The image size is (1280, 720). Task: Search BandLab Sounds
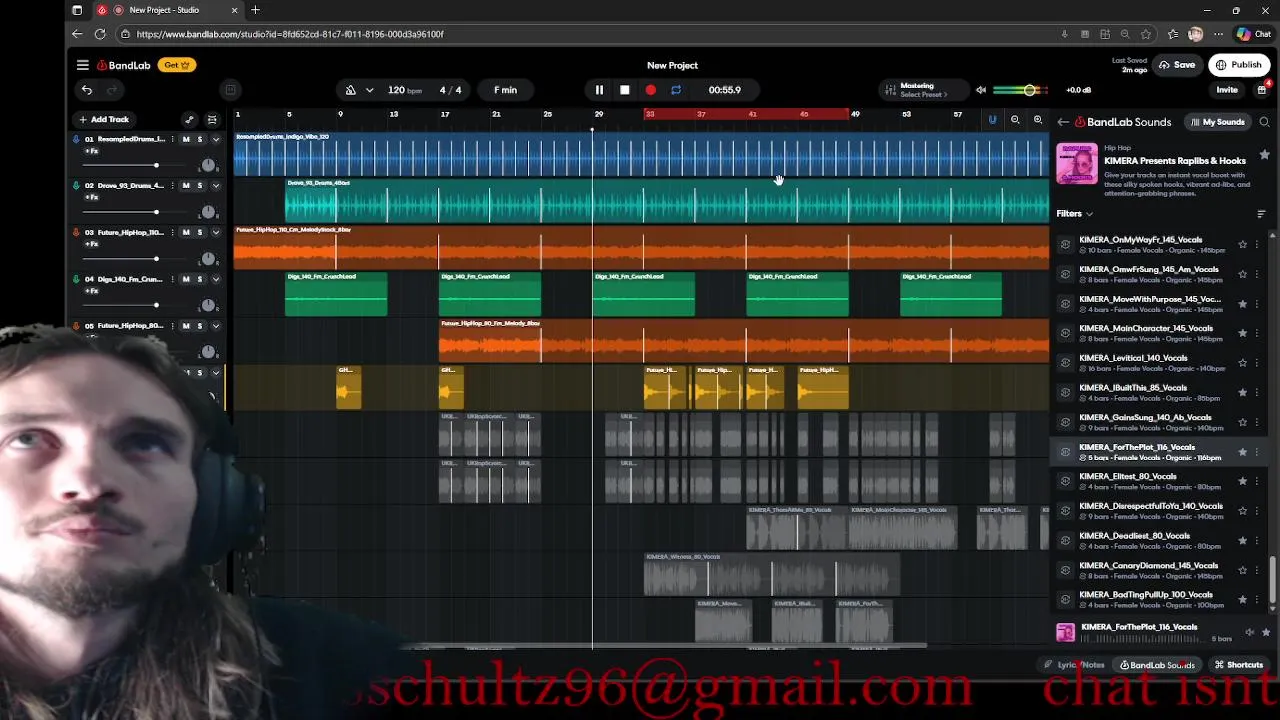1264,122
